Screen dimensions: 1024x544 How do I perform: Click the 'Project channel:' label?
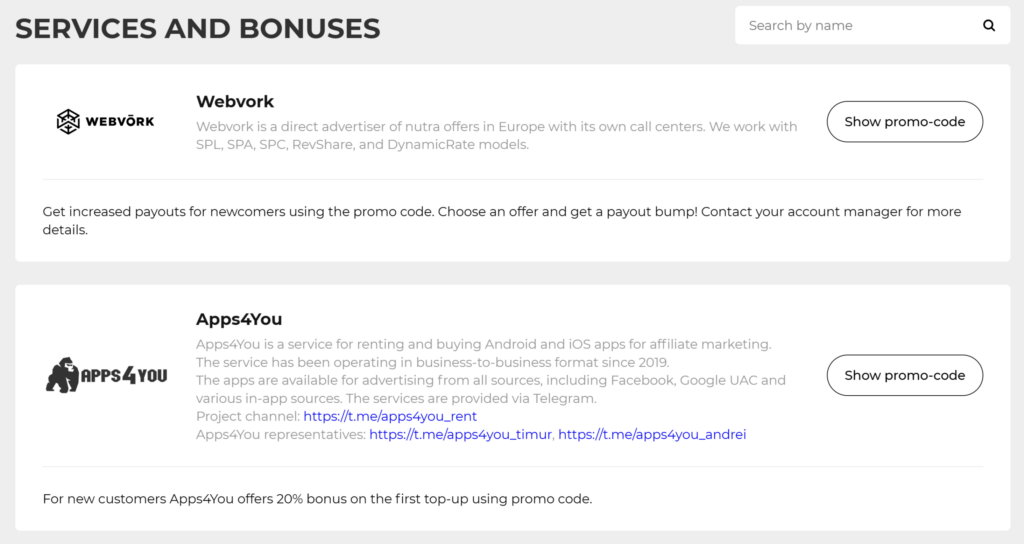coord(248,416)
